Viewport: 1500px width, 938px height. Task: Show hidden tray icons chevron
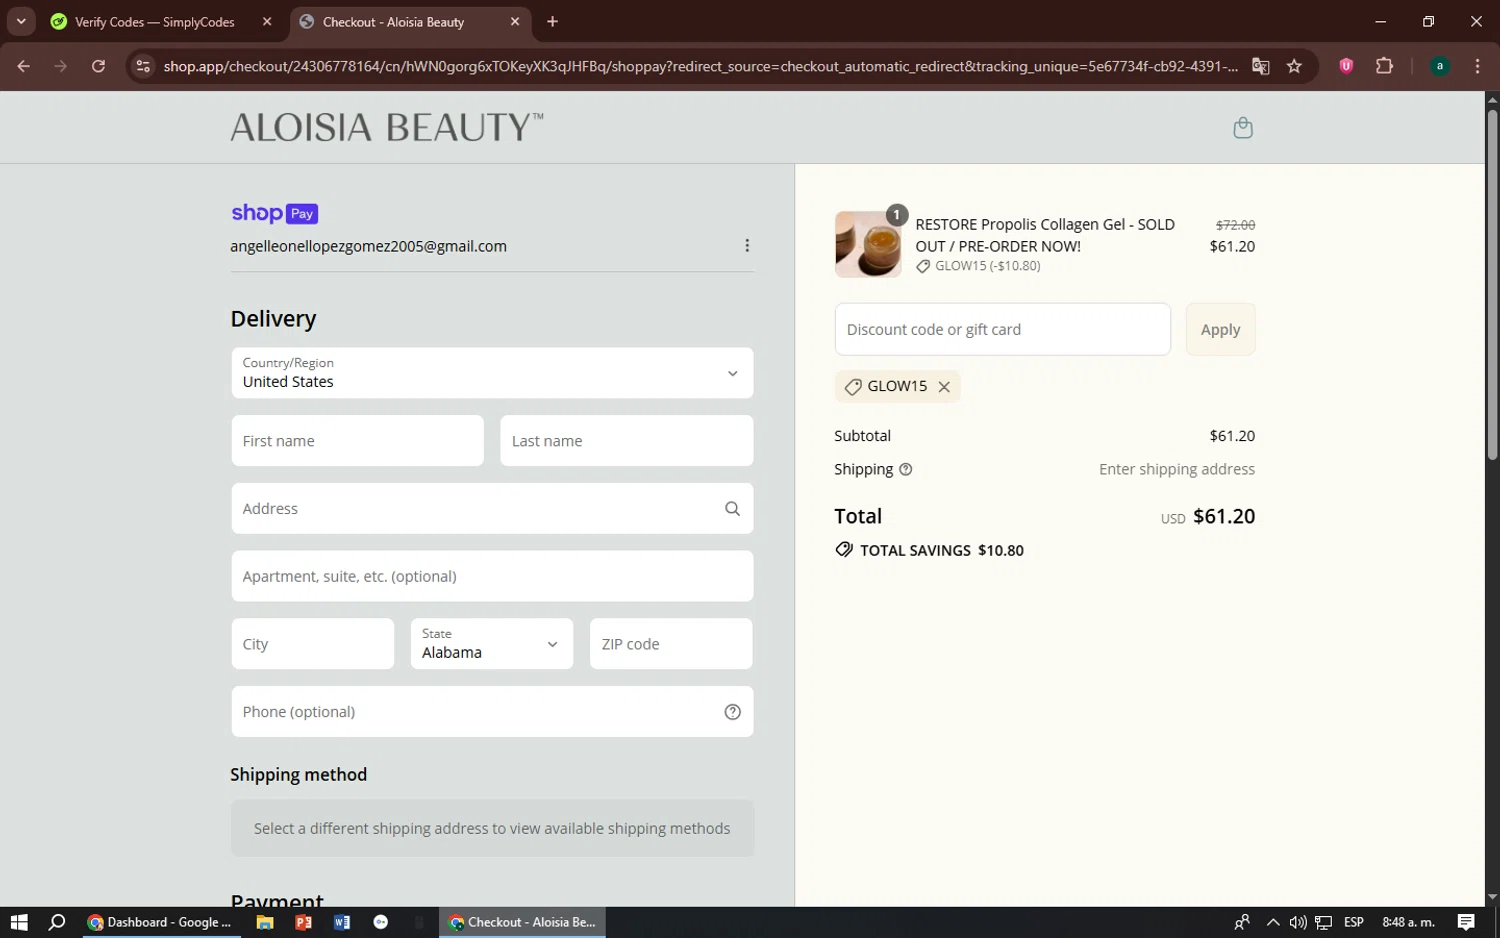pos(1272,922)
